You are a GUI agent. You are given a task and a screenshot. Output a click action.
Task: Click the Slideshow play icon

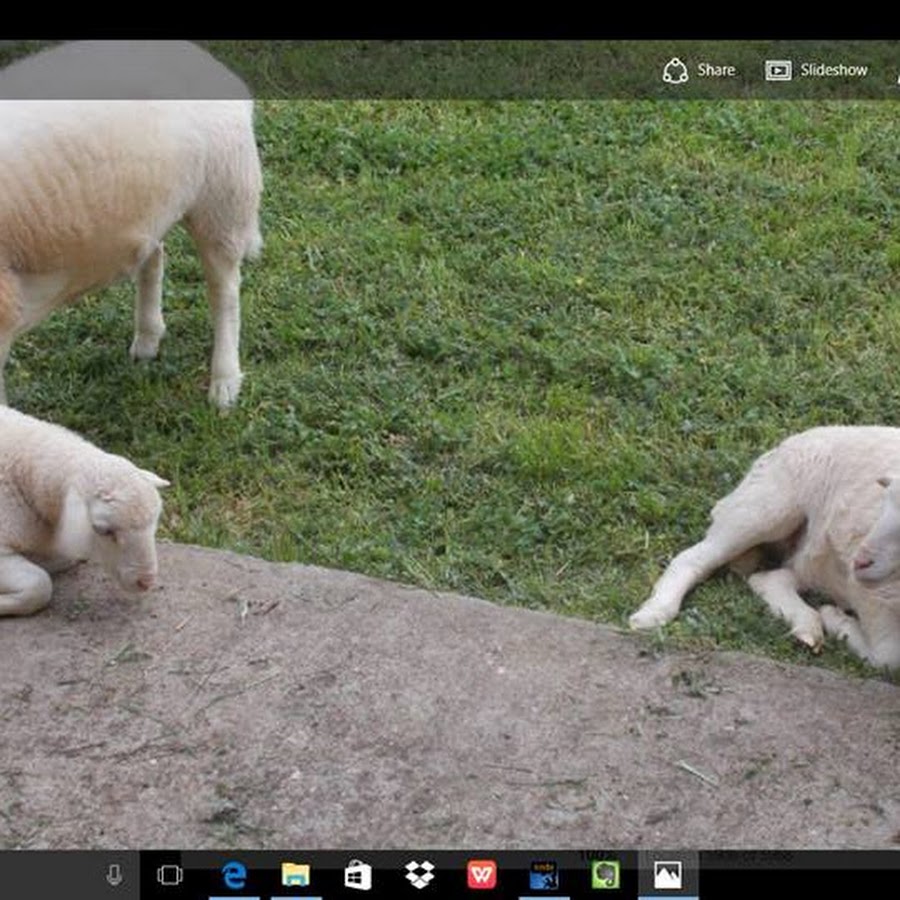778,71
